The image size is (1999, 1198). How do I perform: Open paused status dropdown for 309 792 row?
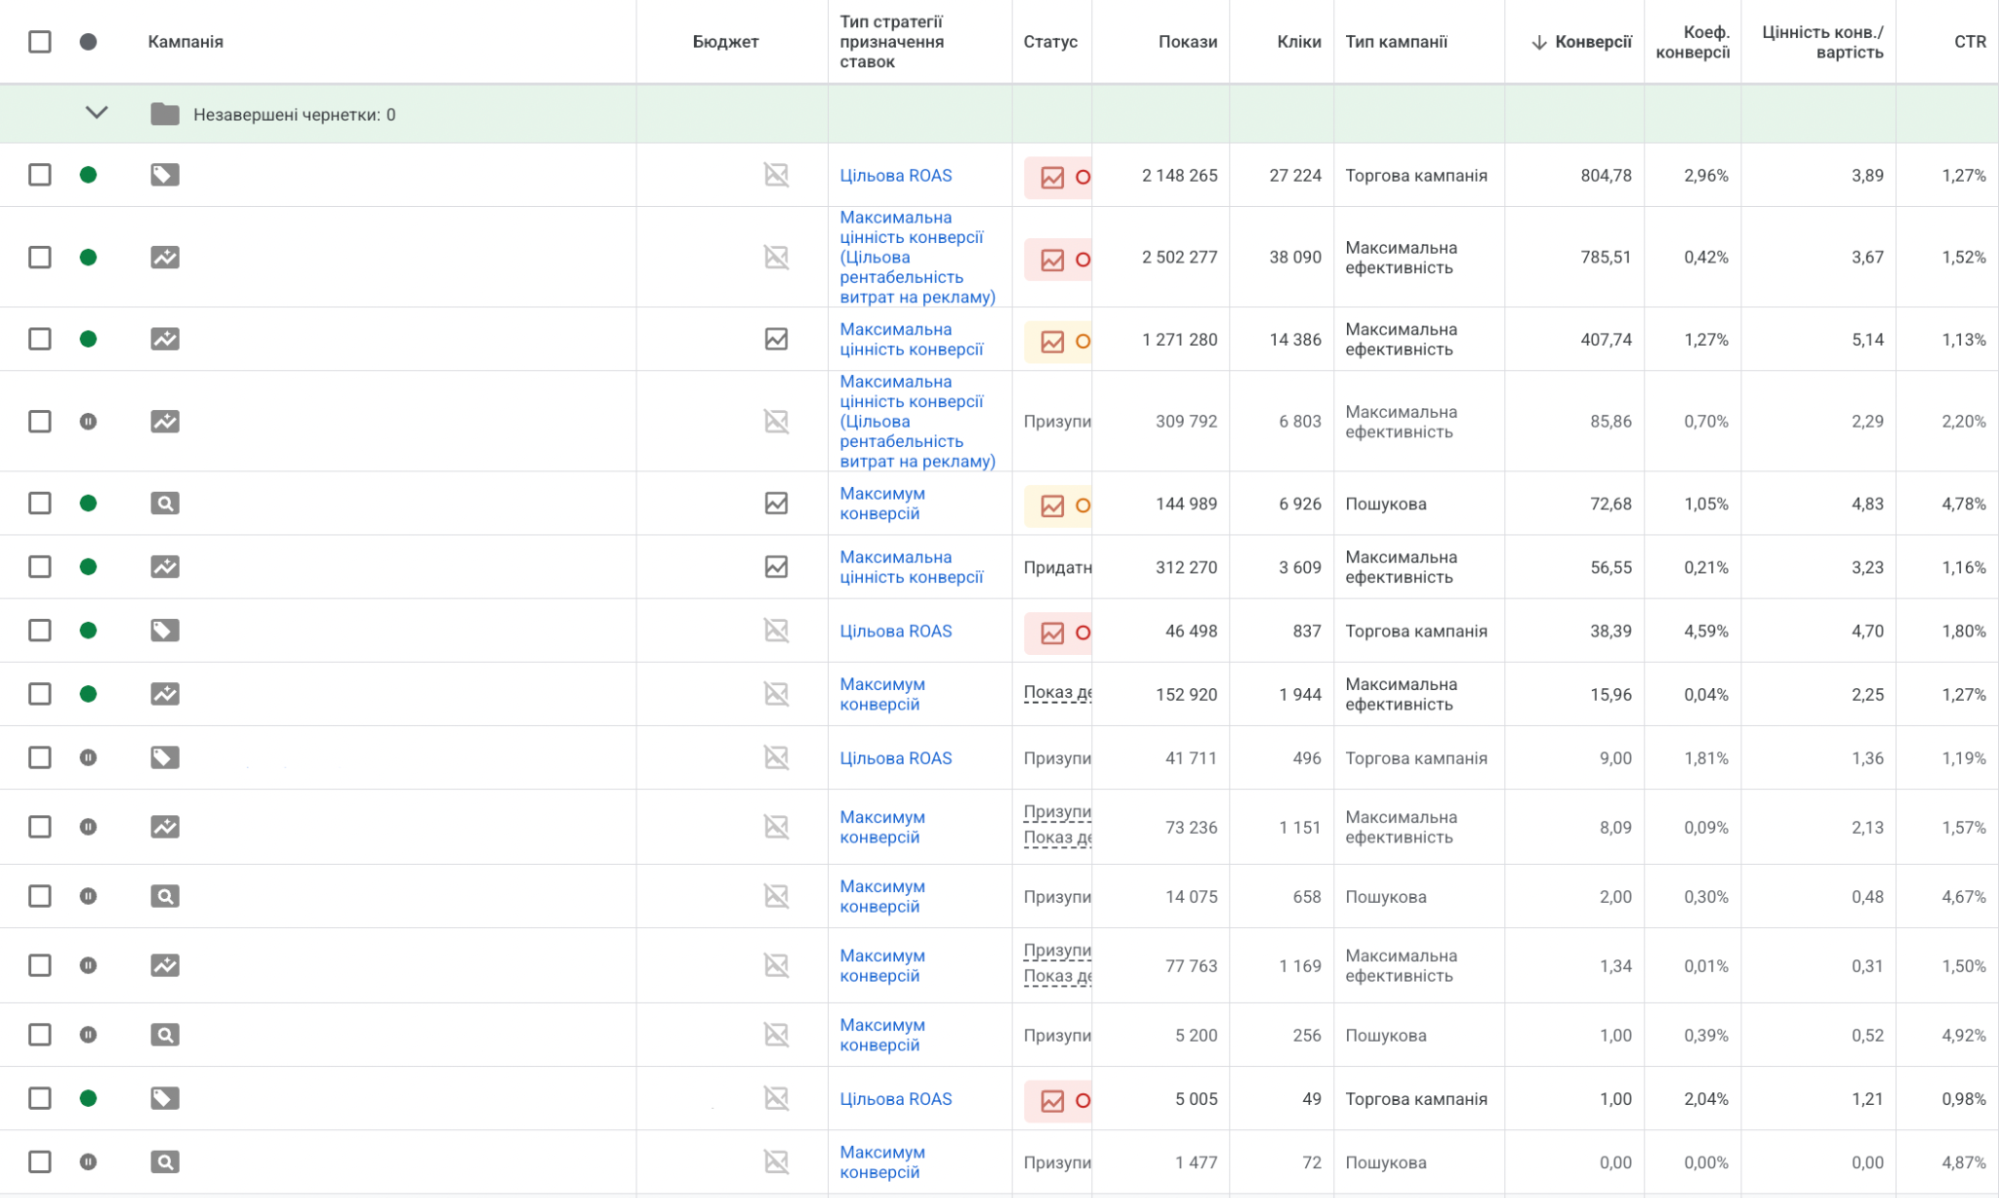tap(88, 422)
